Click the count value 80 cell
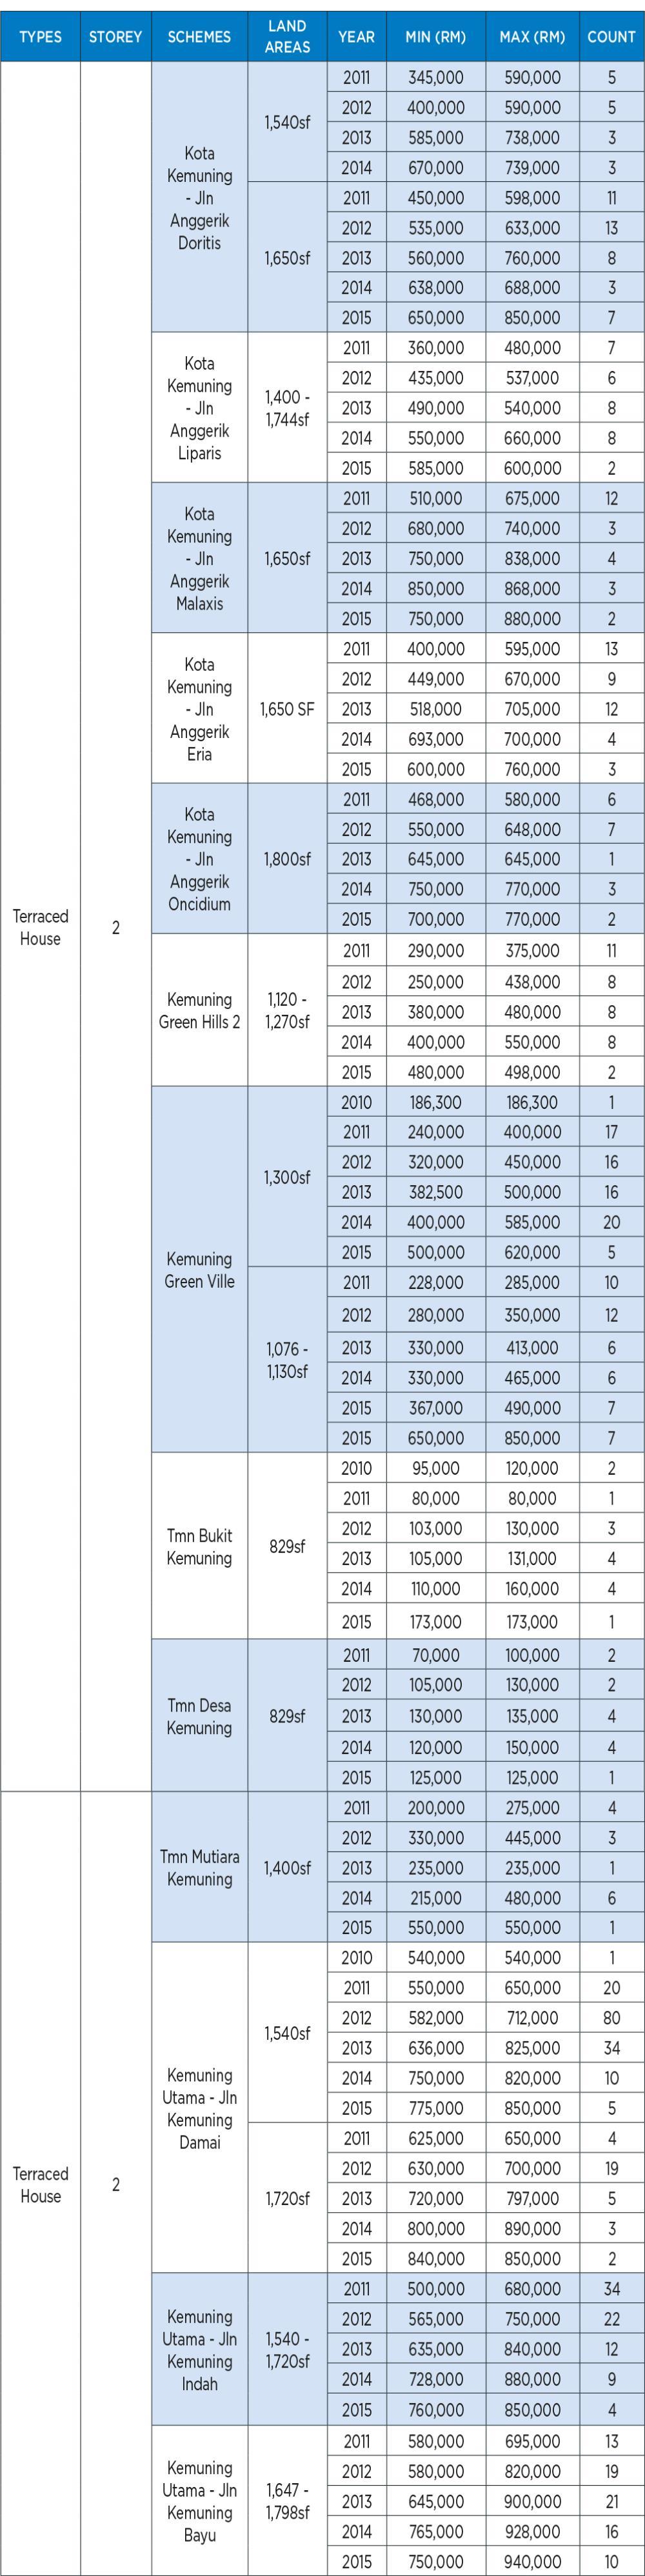645x2576 pixels. 612,2018
